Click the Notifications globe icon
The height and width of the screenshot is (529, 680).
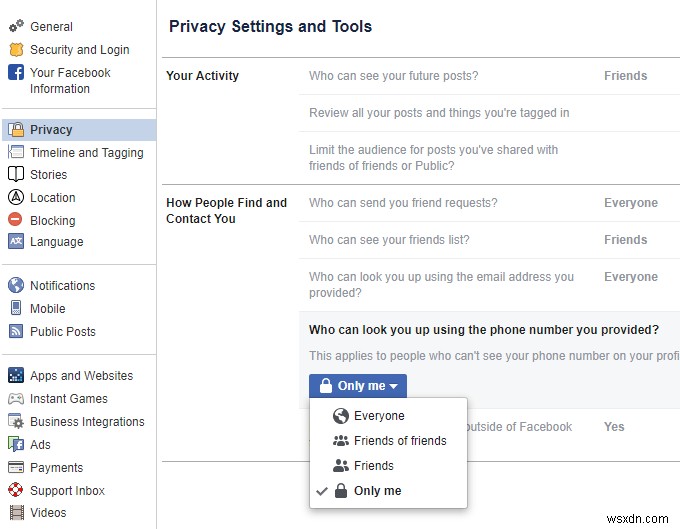16,285
